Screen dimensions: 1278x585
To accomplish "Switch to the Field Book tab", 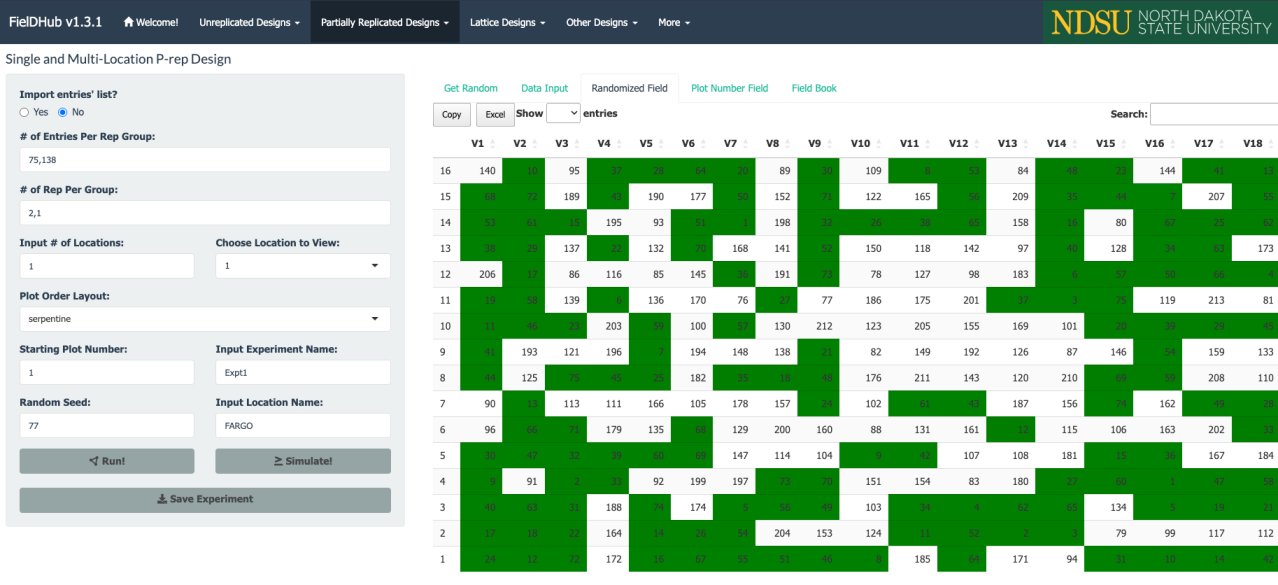I will pos(813,88).
